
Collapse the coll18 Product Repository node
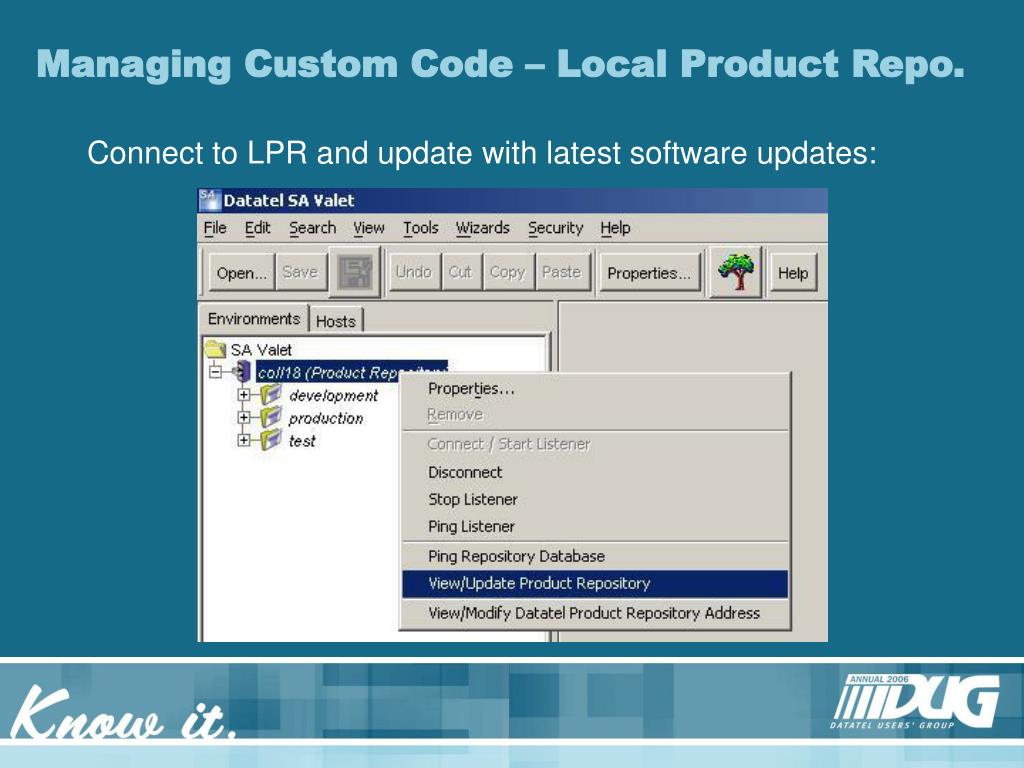(x=215, y=372)
